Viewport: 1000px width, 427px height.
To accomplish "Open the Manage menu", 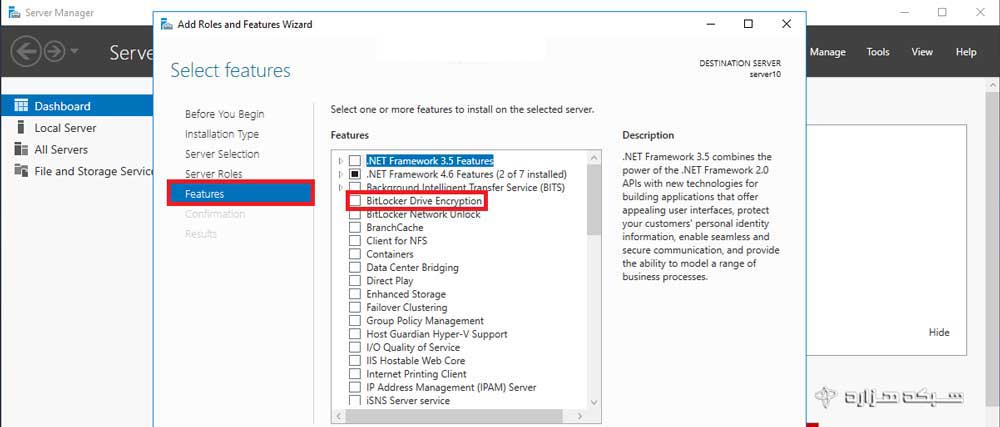I will click(827, 52).
